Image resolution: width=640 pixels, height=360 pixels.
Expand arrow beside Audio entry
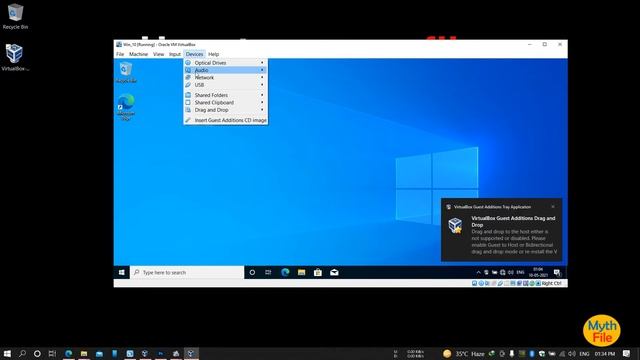tap(262, 70)
